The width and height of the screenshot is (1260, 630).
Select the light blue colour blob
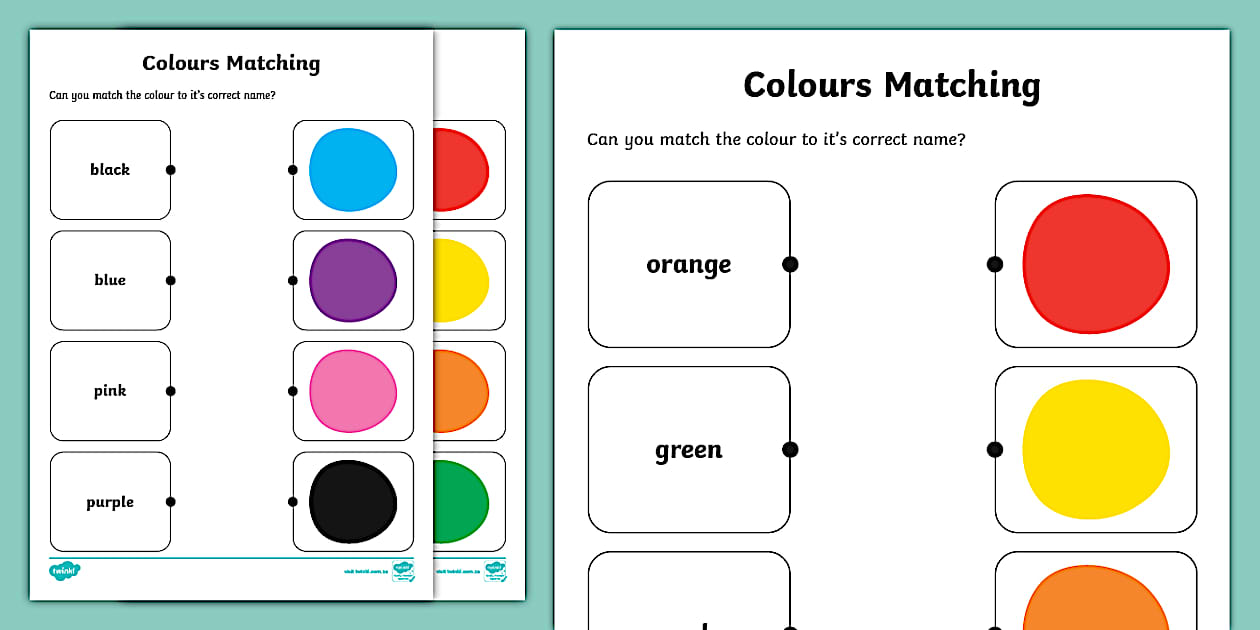click(352, 170)
